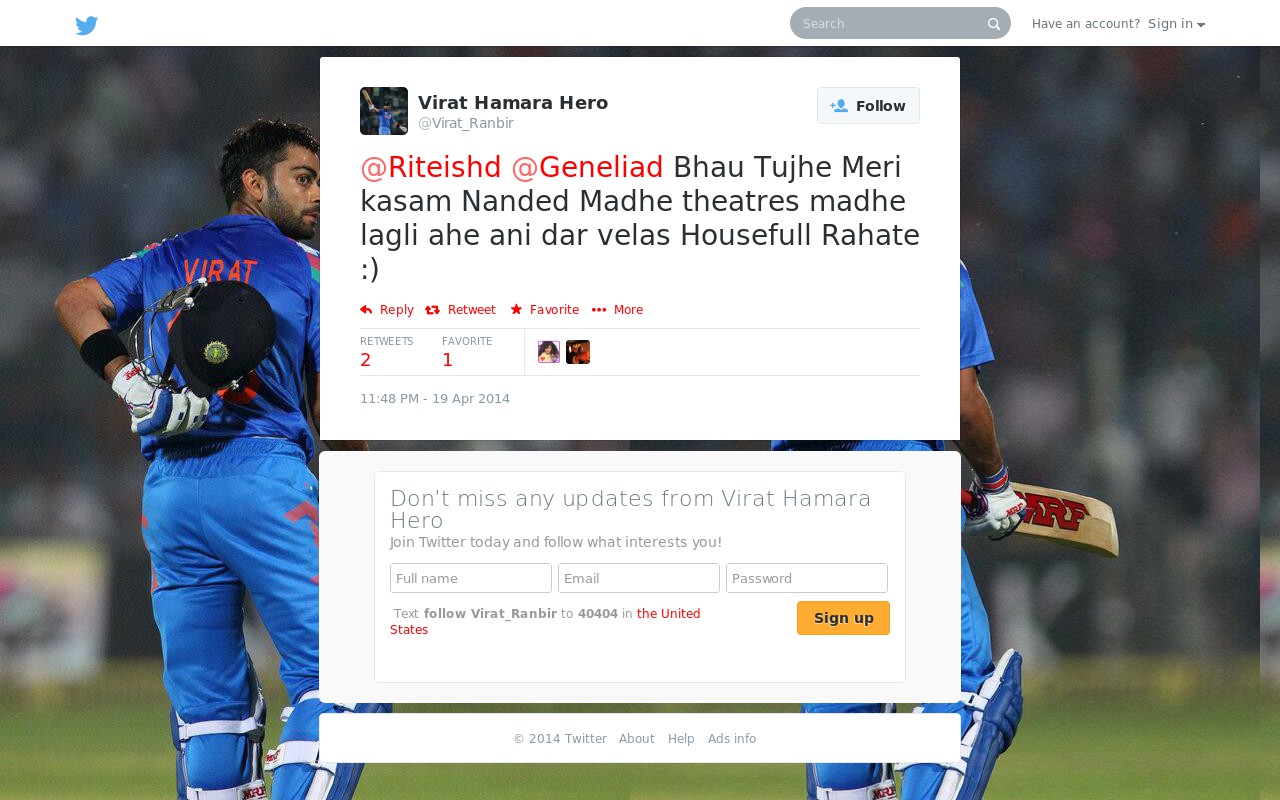Click the Twitter bird logo

(x=87, y=25)
